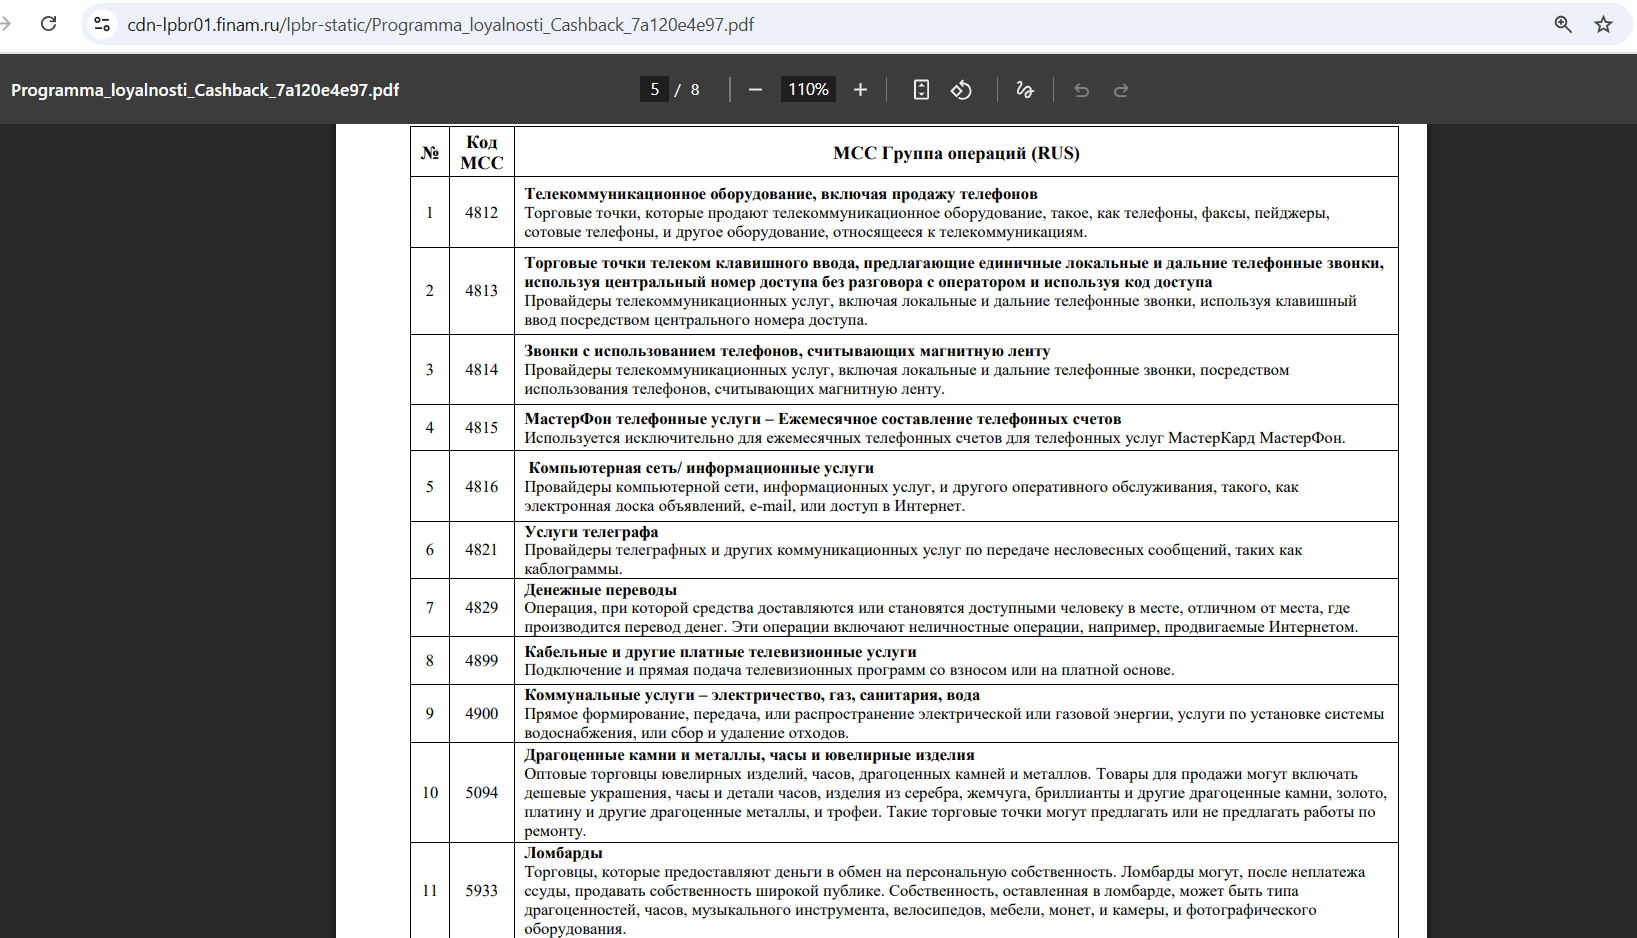Click the fit to page icon
The image size is (1637, 938).
(x=921, y=90)
